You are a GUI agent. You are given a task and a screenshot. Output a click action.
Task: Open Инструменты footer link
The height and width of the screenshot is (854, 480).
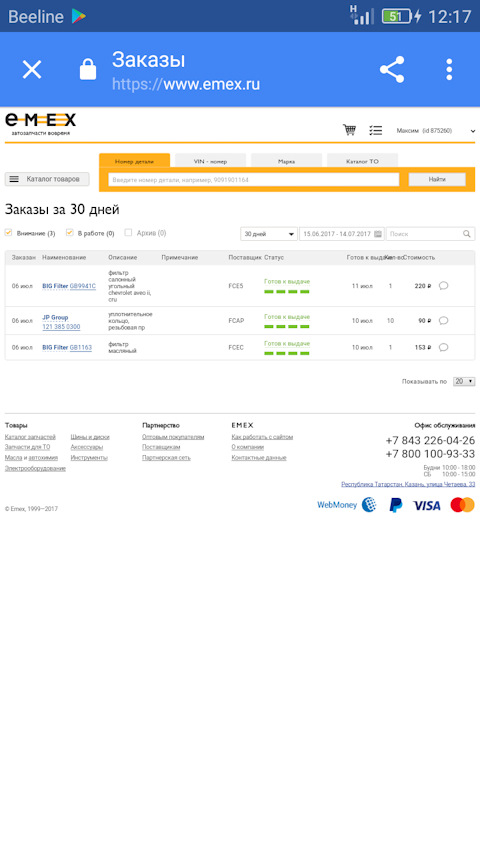89,458
